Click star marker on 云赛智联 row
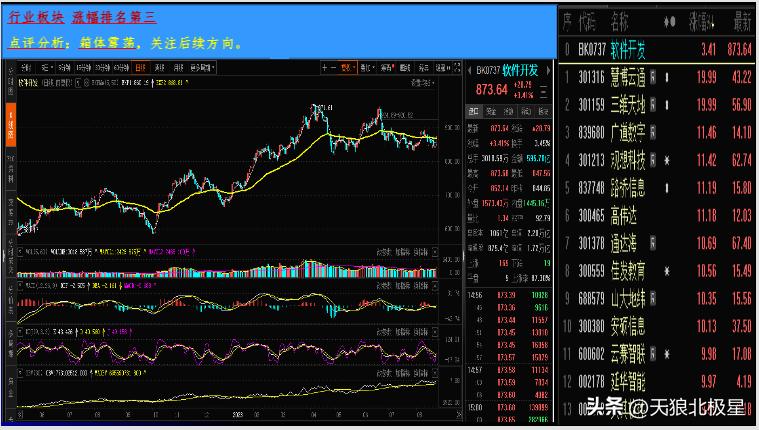The image size is (759, 430). coord(667,354)
